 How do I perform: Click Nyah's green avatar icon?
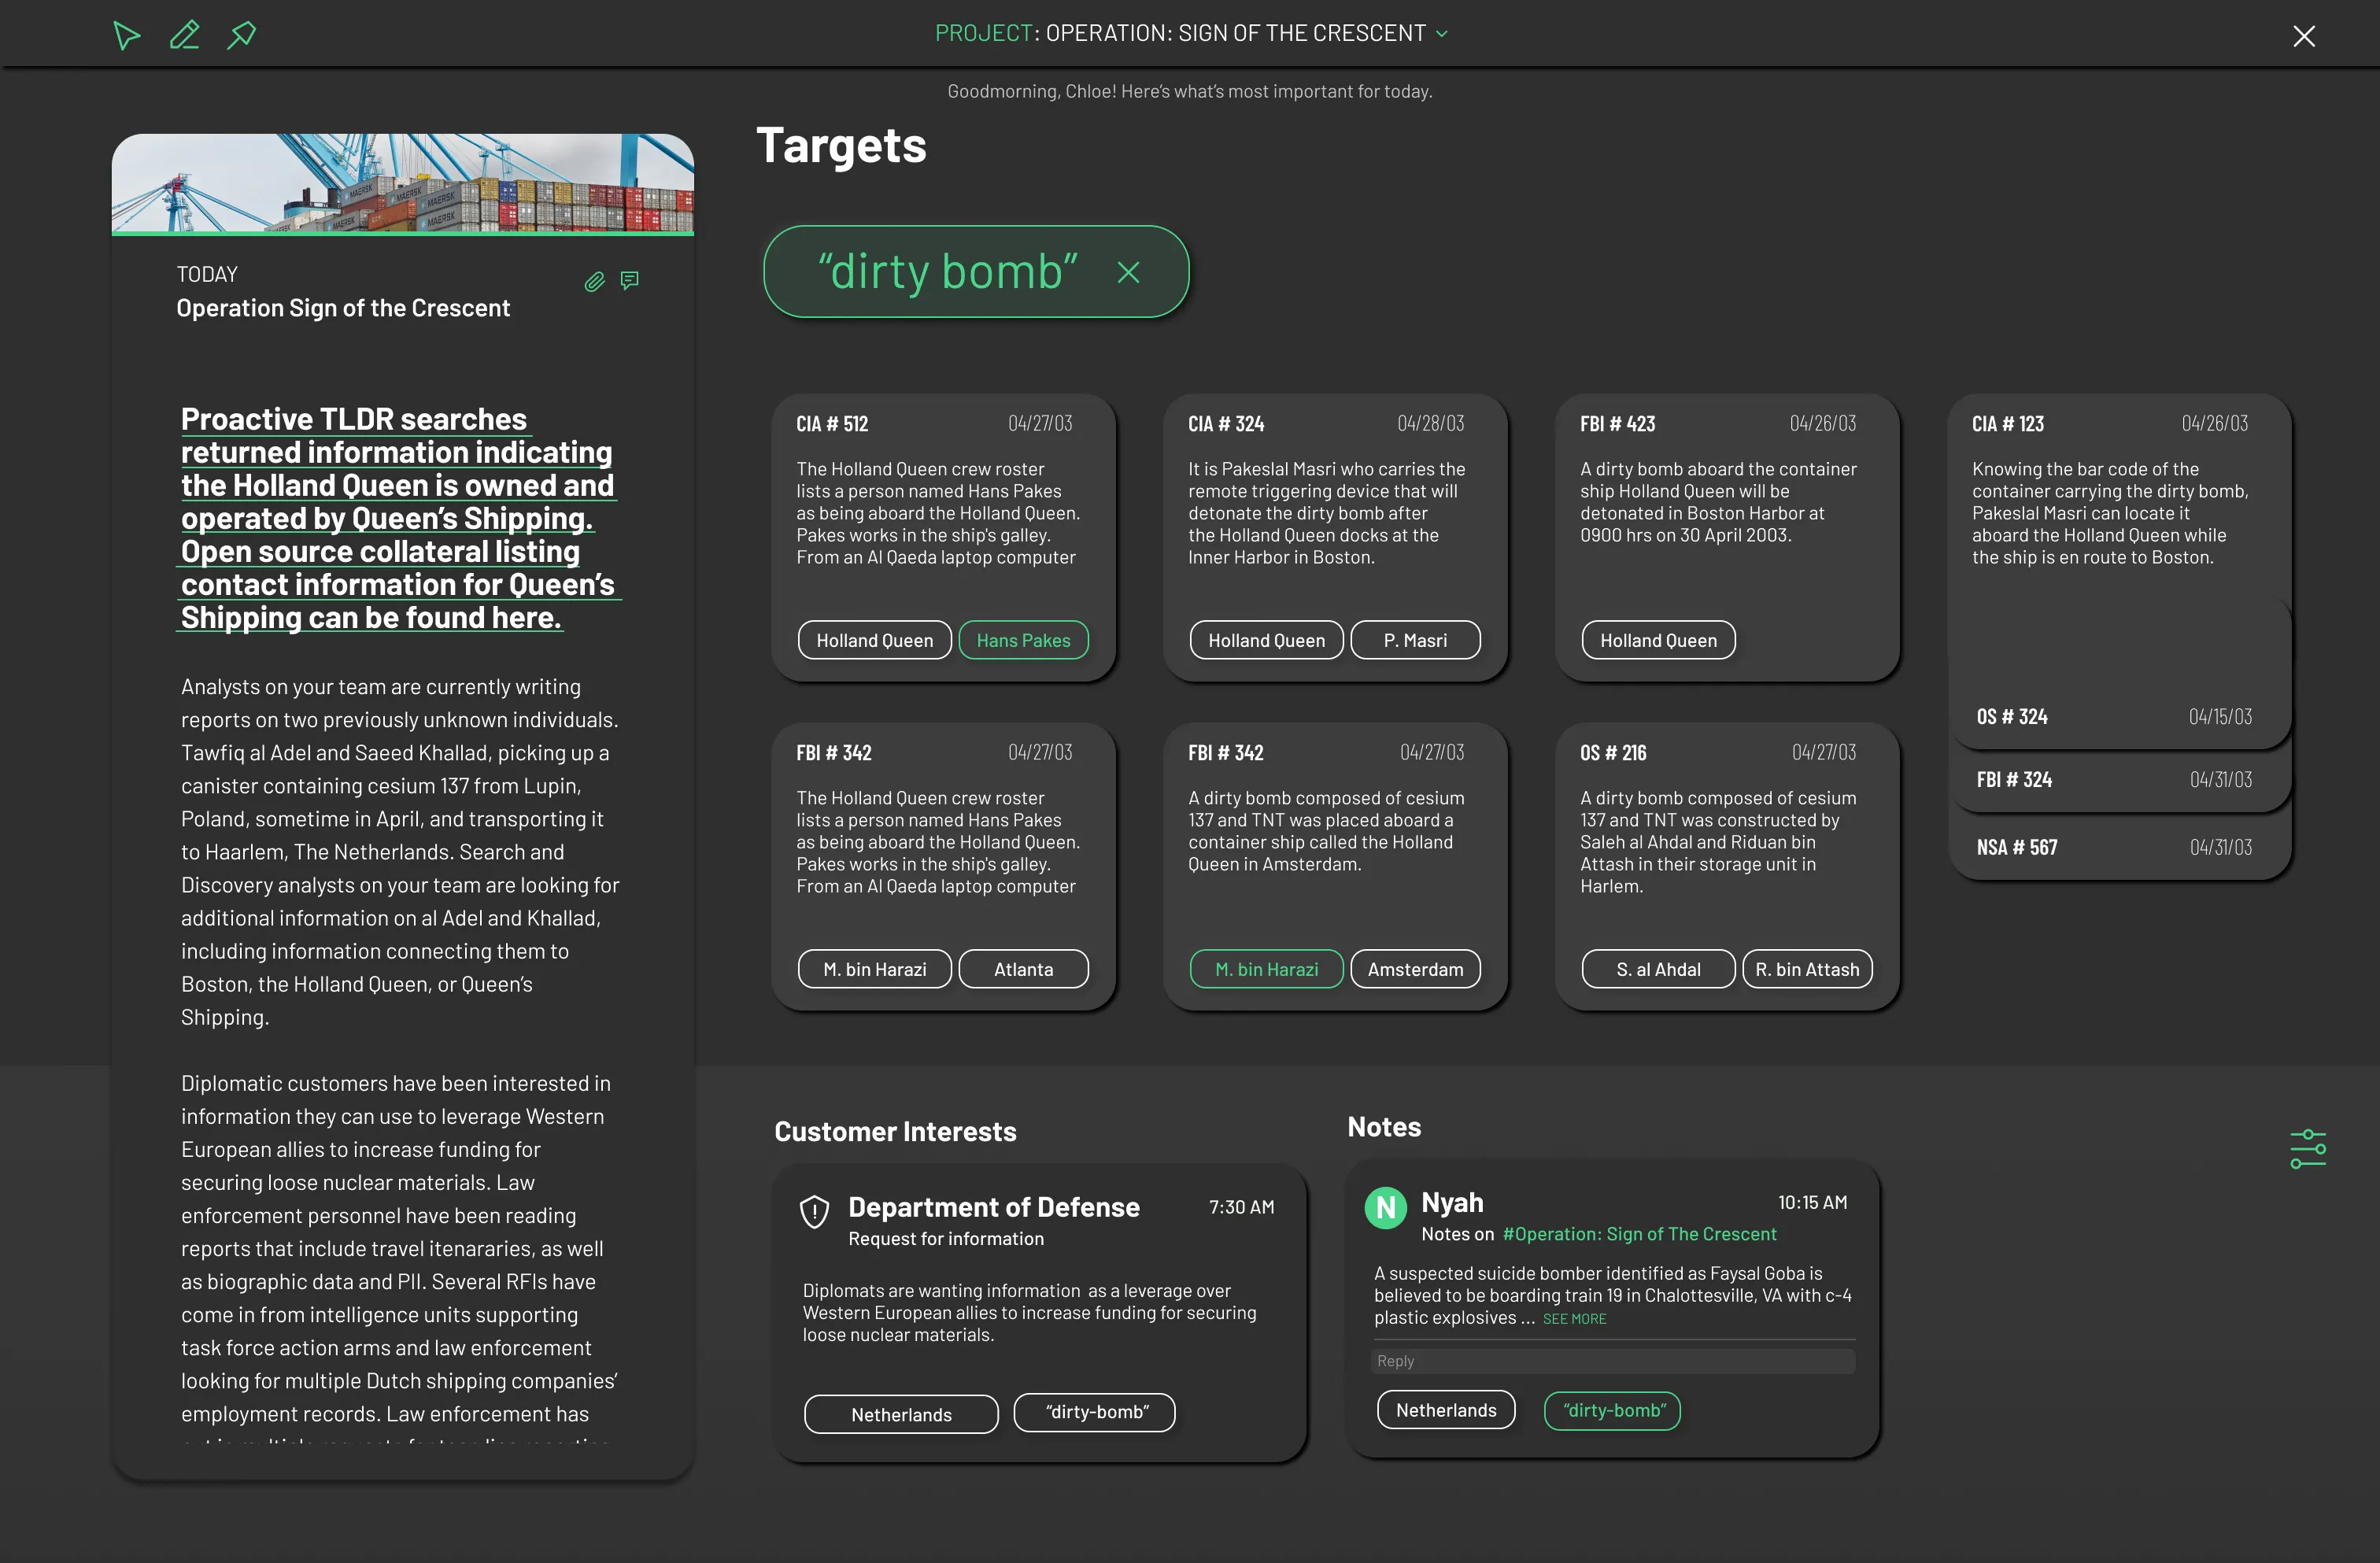(1385, 1208)
